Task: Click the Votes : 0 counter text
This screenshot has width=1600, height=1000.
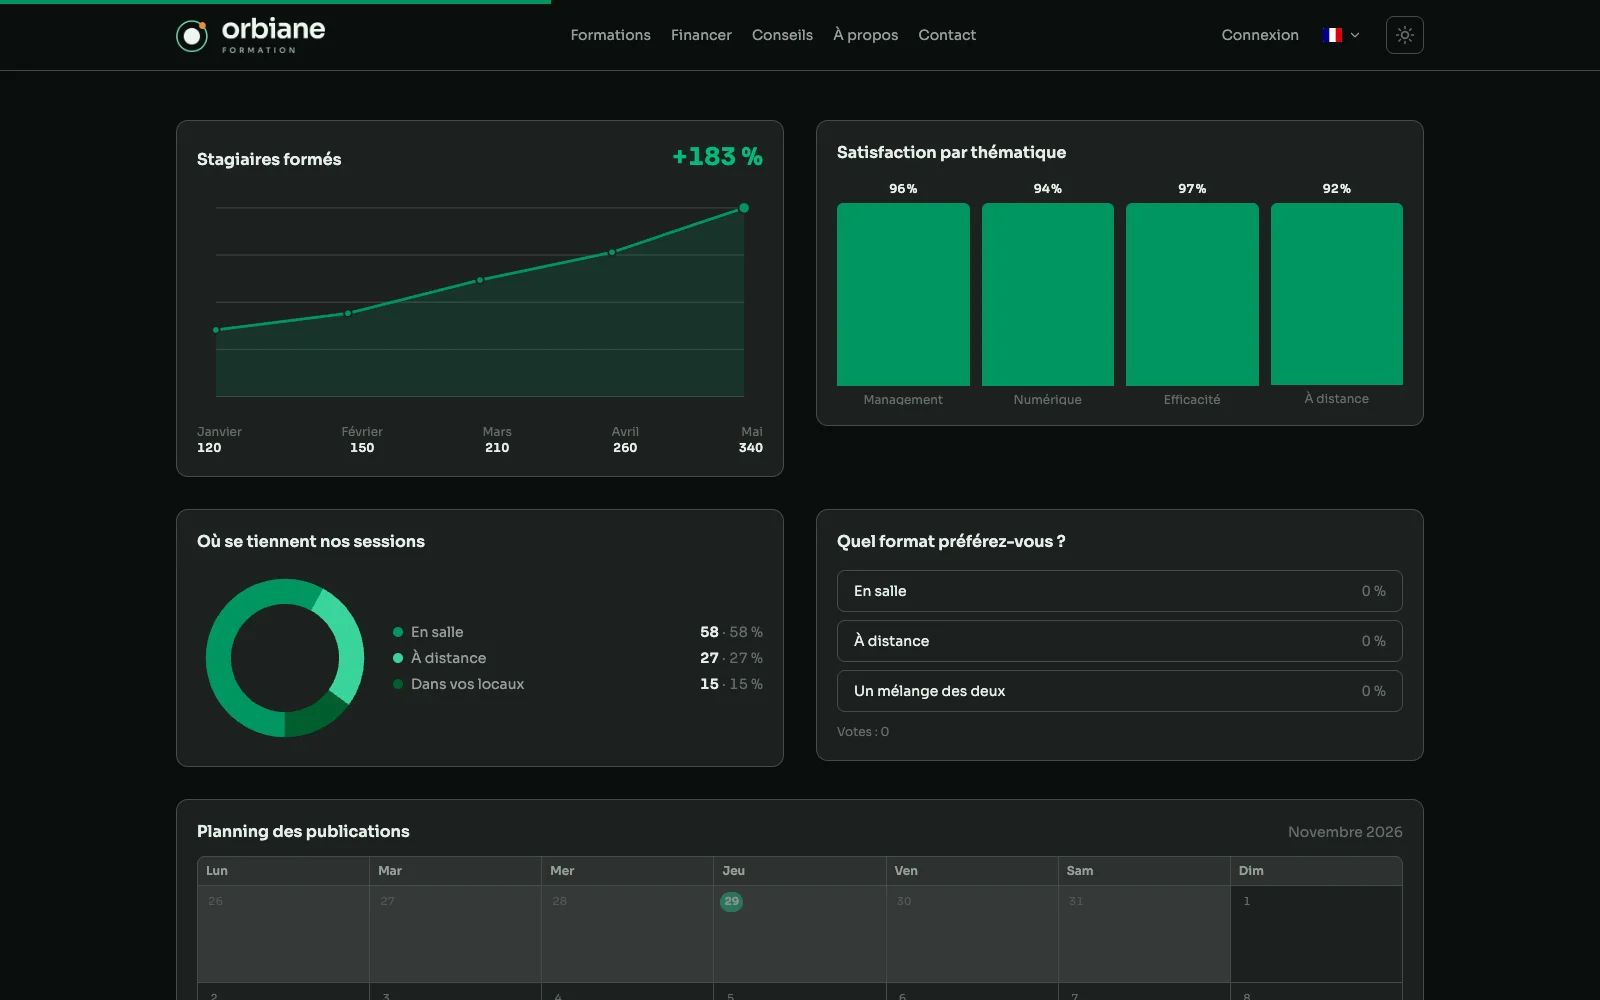Action: (x=863, y=732)
